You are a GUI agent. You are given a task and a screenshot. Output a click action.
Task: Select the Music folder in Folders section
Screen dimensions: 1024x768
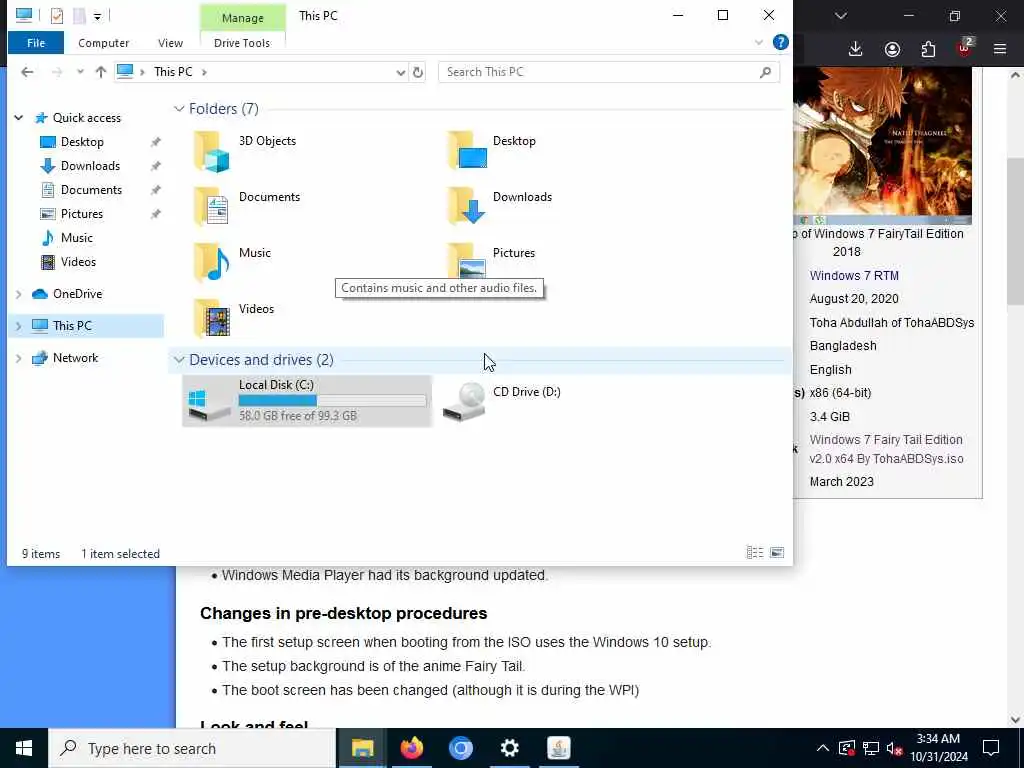232,262
